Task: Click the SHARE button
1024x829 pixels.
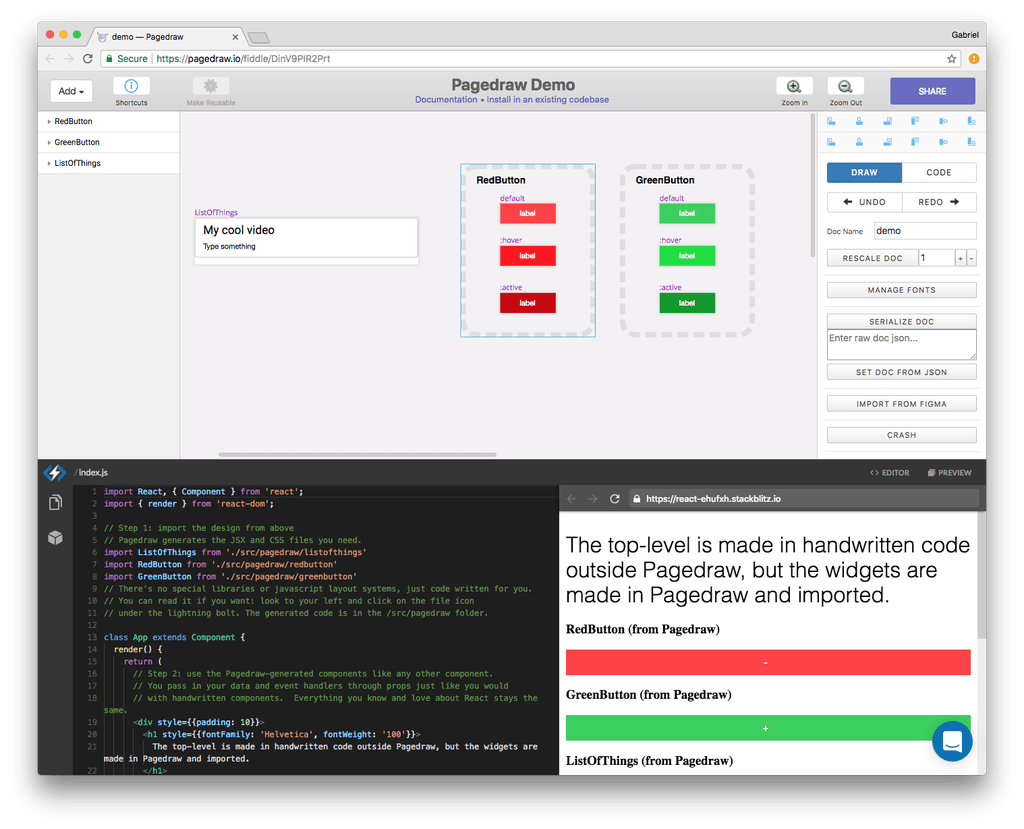Action: click(932, 90)
